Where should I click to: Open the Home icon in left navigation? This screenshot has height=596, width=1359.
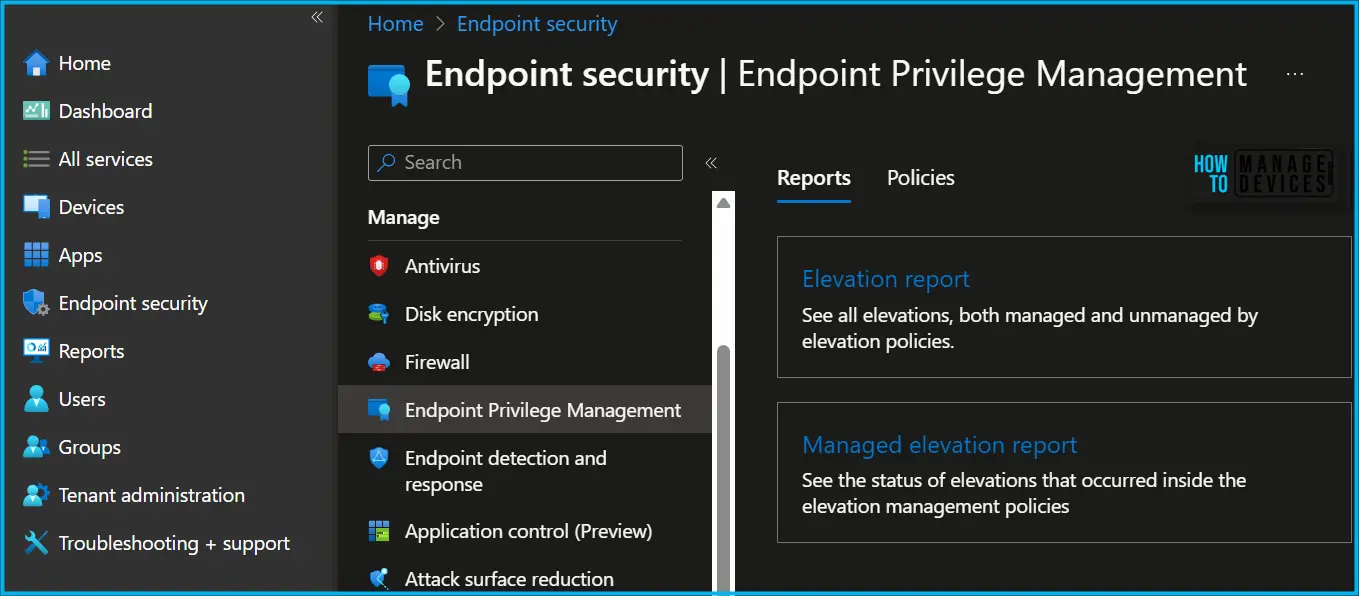(x=36, y=63)
